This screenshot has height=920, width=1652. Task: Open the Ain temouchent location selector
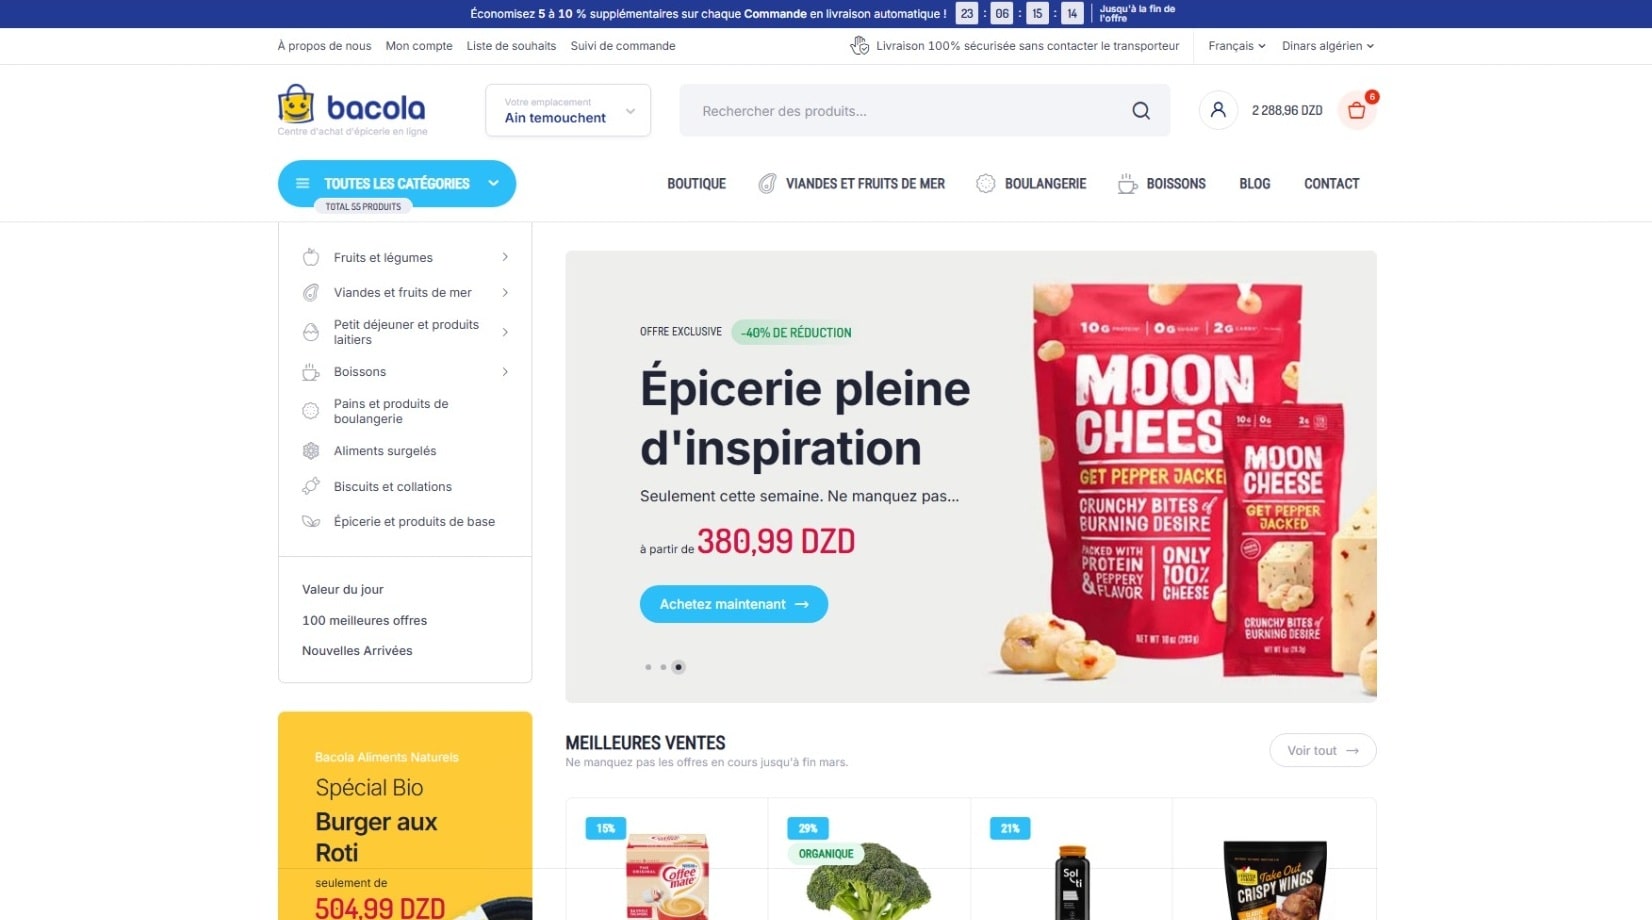(568, 110)
